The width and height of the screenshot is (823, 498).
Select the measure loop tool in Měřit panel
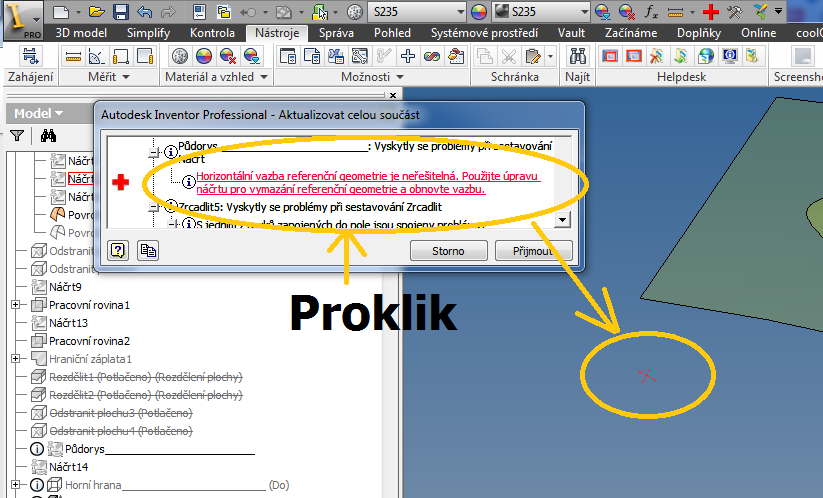point(121,56)
